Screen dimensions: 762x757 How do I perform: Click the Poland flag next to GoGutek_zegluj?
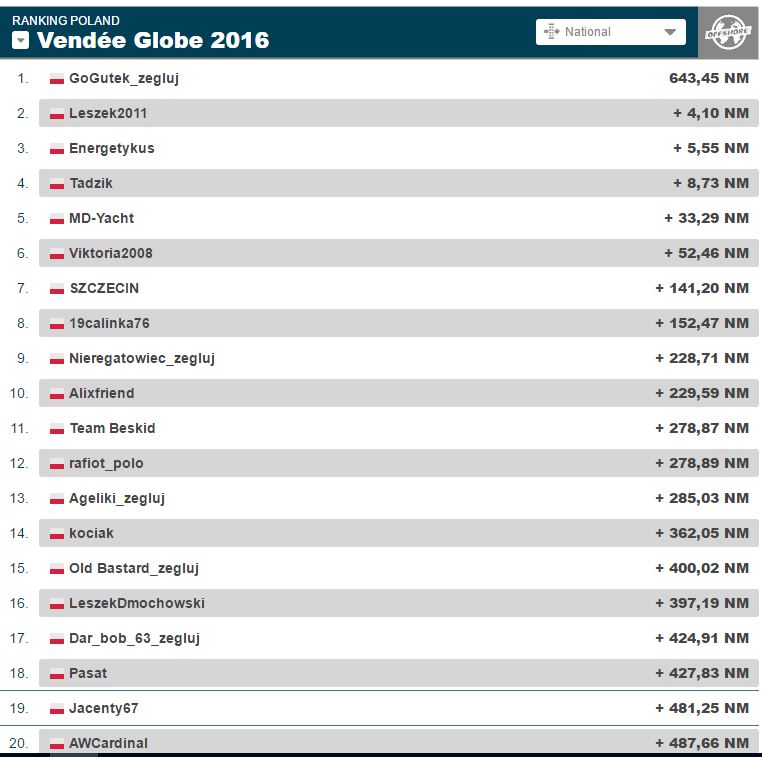coord(57,79)
